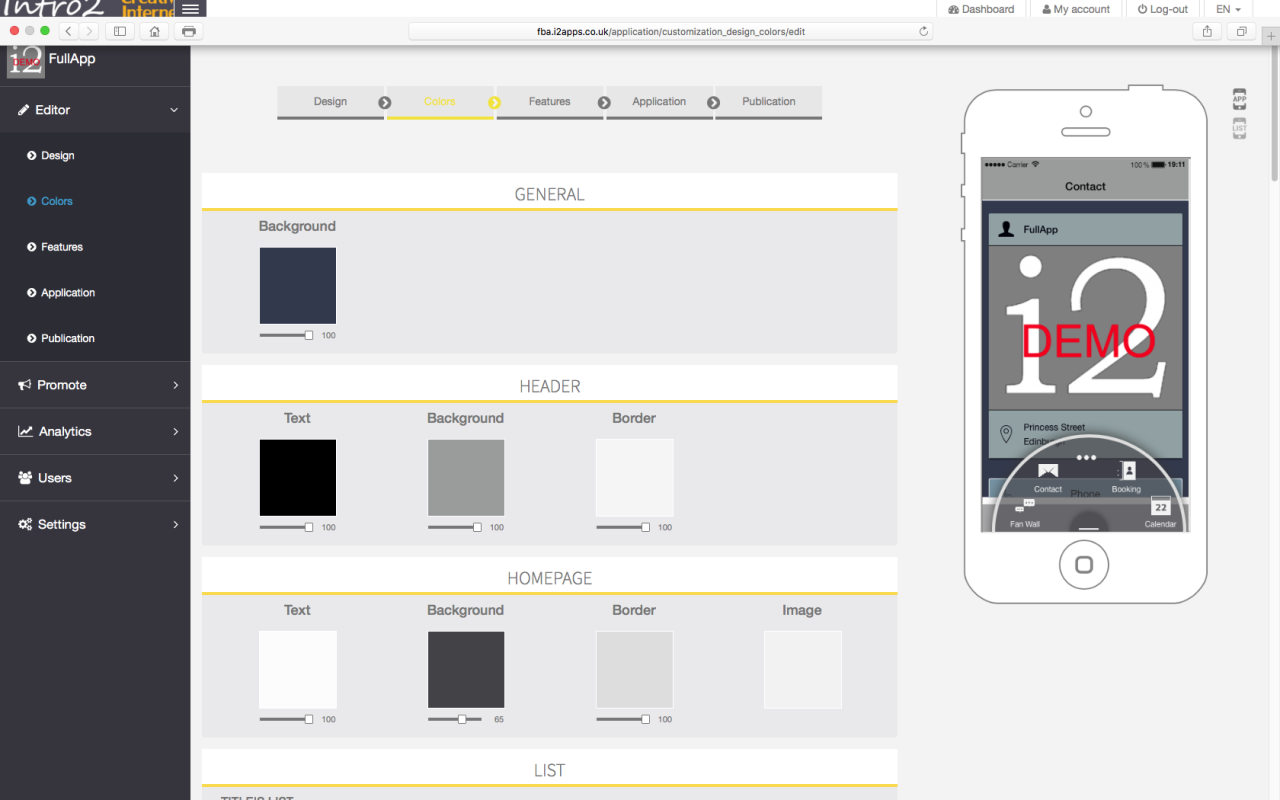Open the Dashboard link

pos(981,9)
